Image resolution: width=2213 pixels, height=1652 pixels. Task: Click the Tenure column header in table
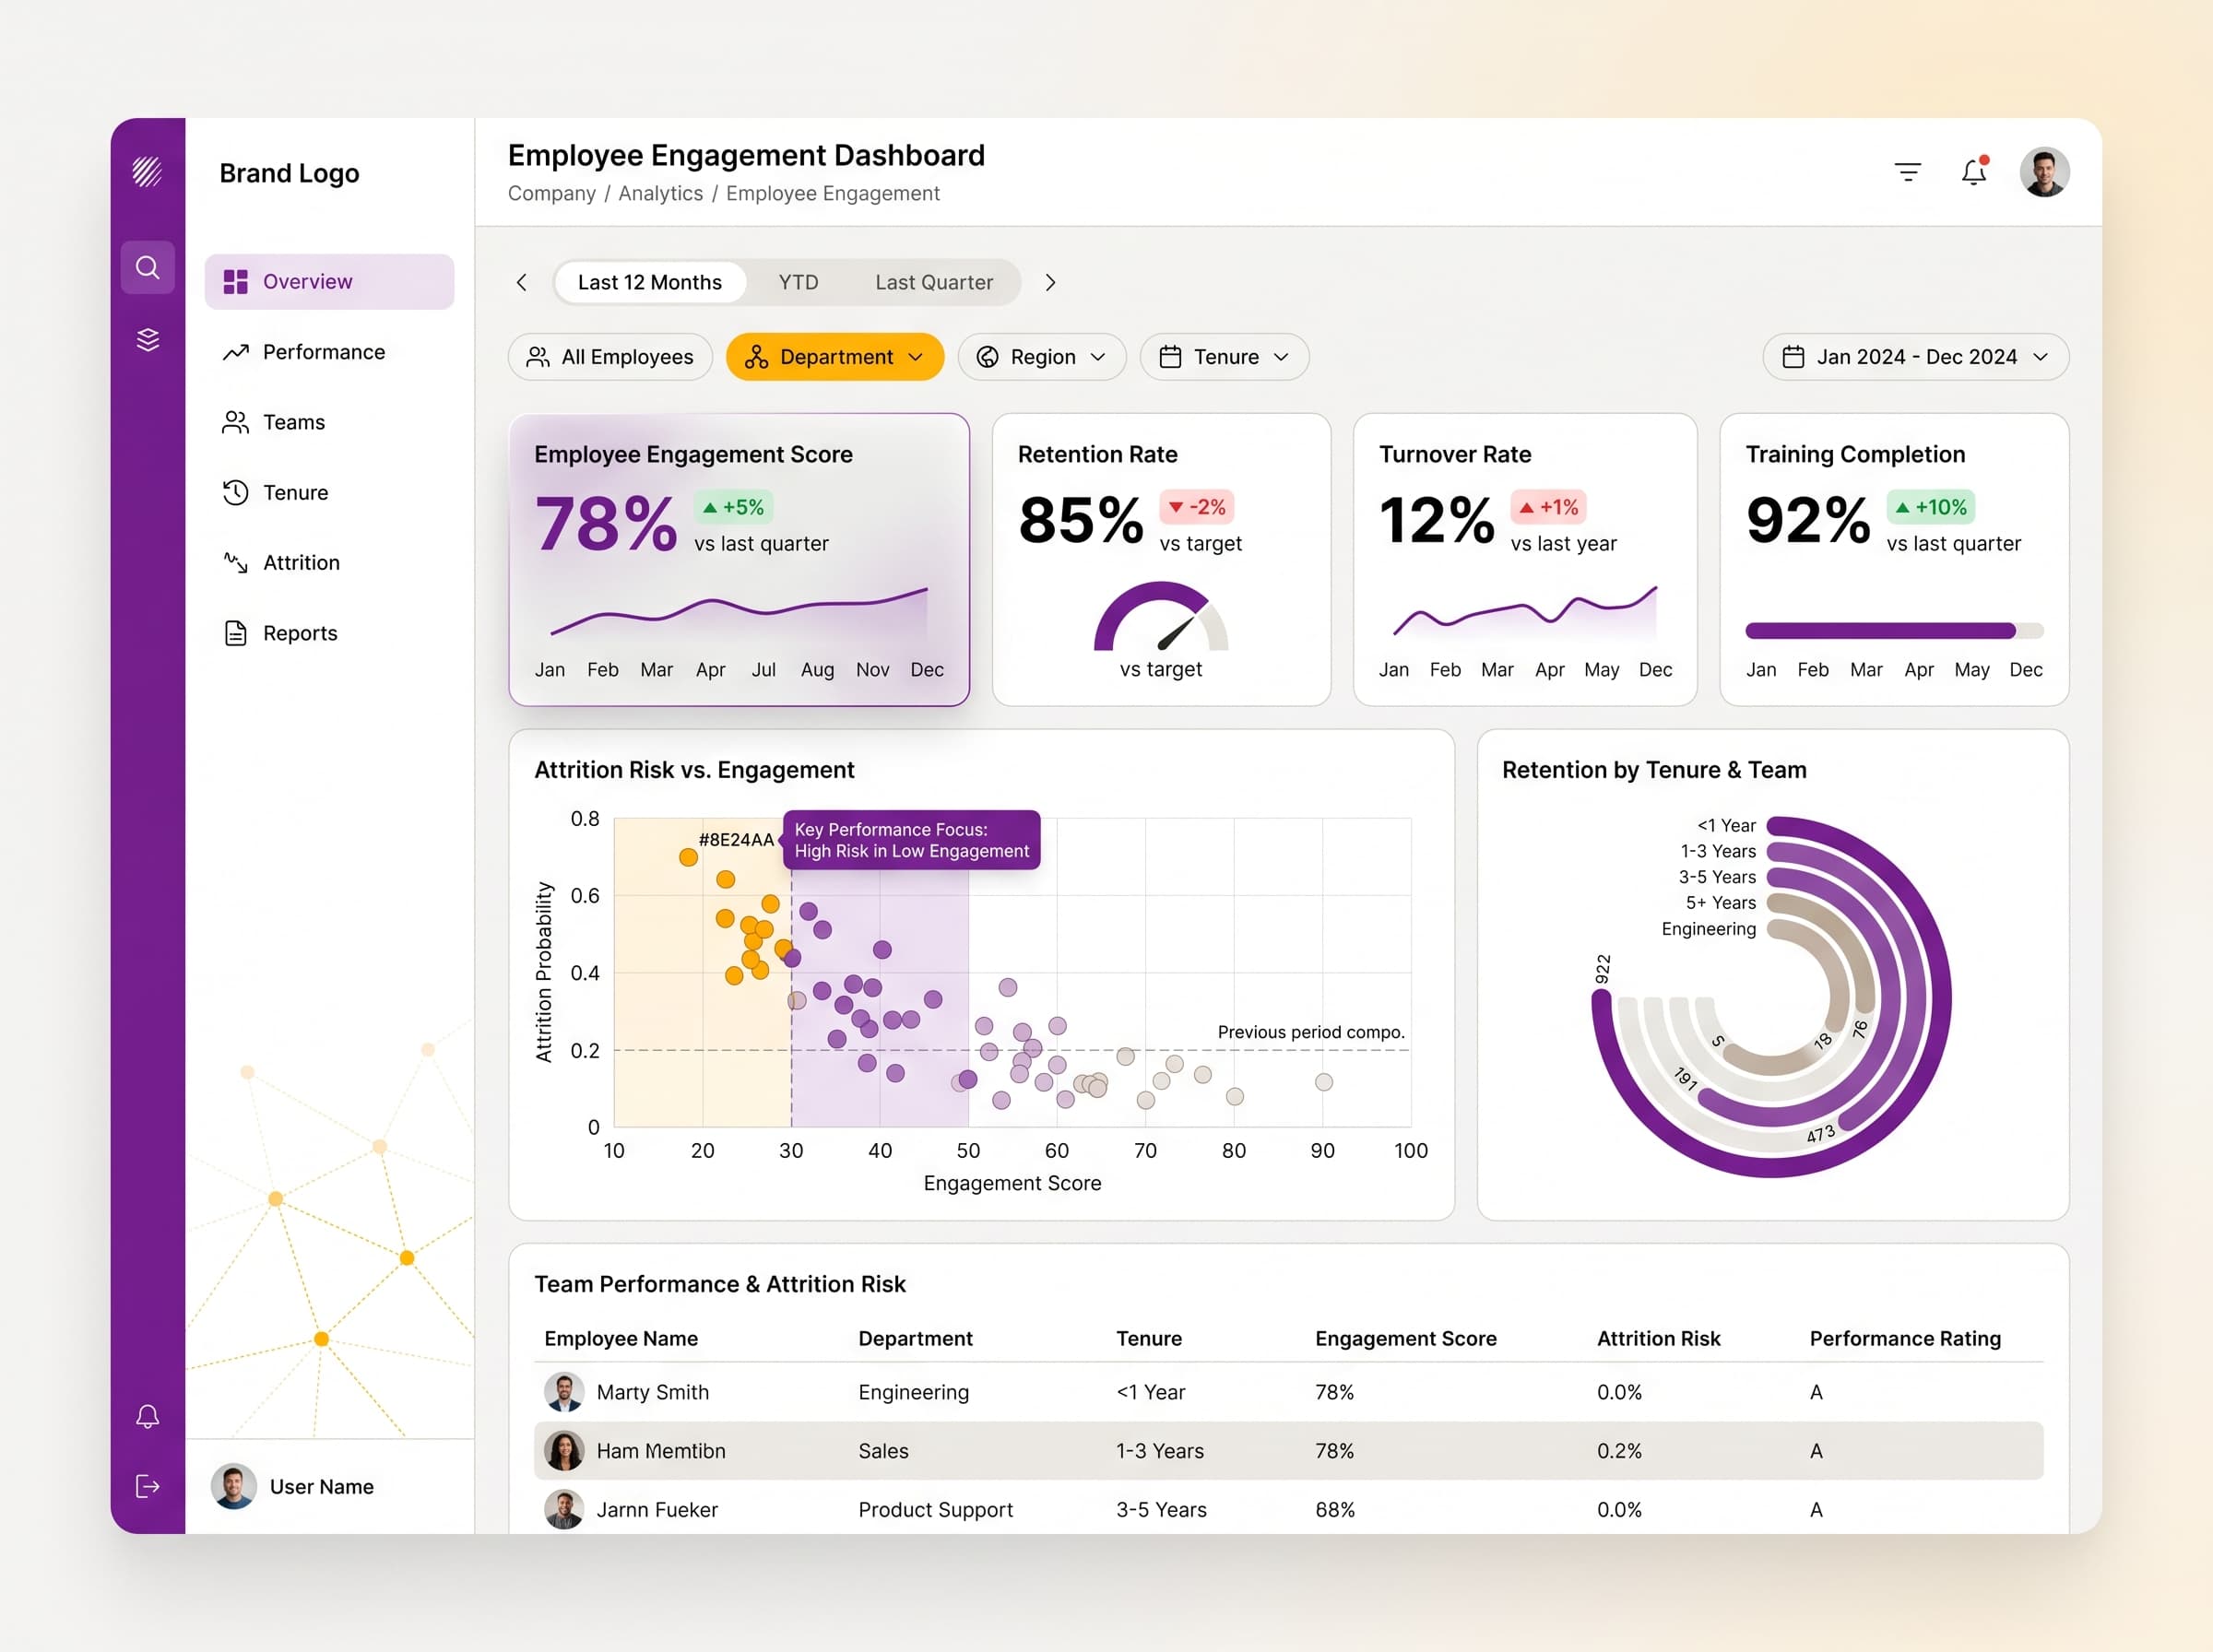click(x=1149, y=1338)
